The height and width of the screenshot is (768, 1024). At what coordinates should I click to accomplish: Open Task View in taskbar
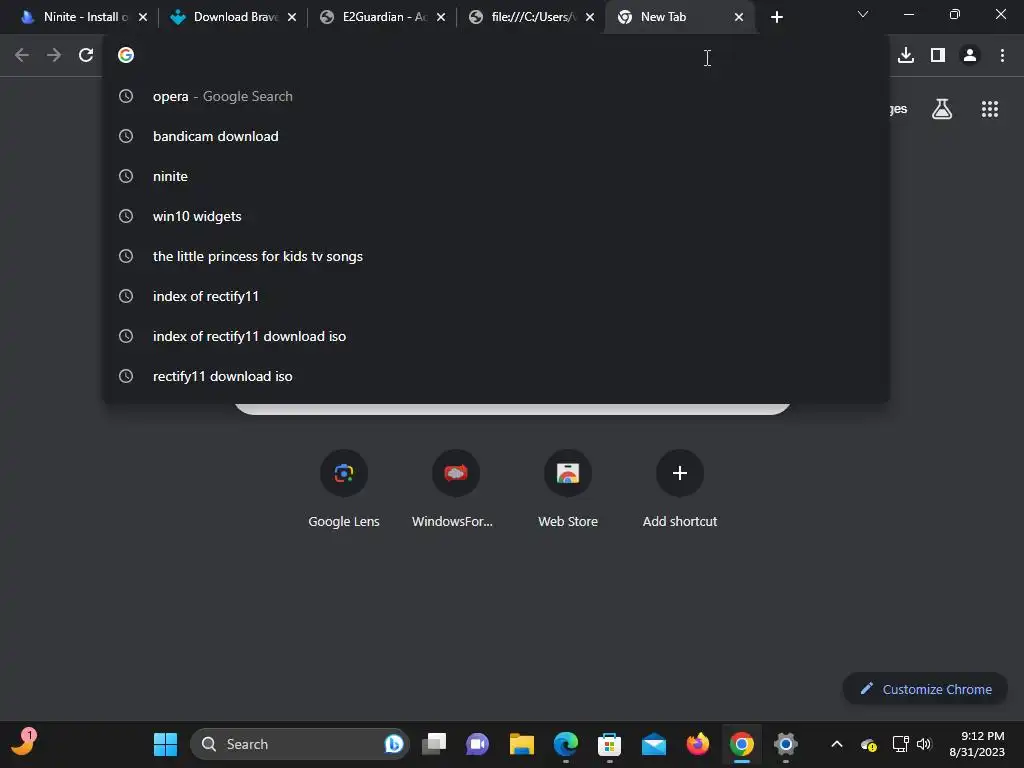pos(434,744)
